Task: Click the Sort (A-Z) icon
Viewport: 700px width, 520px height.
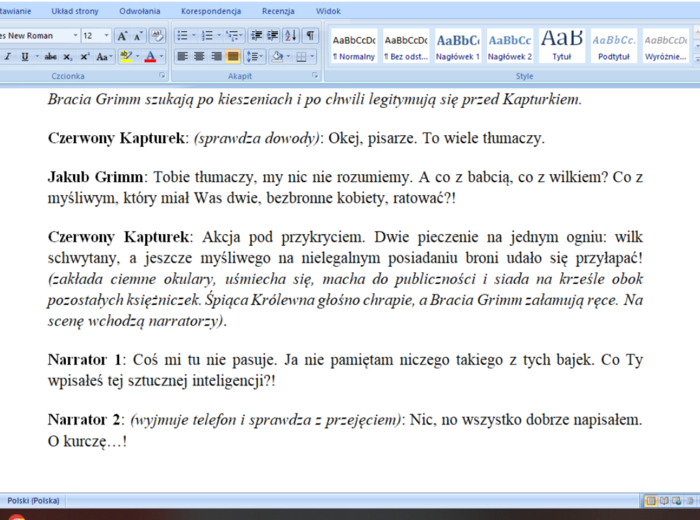Action: (289, 36)
